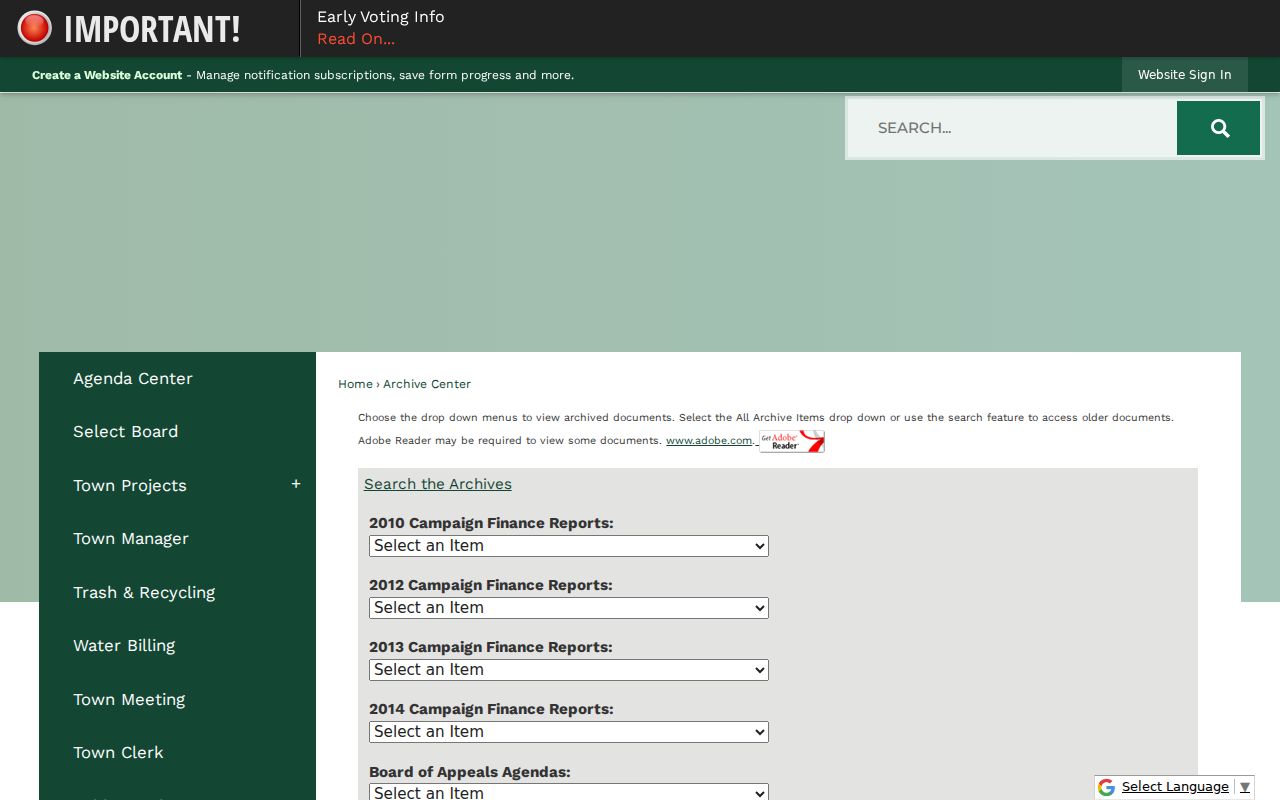Click Archive Center breadcrumb link
Image resolution: width=1280 pixels, height=800 pixels.
click(x=427, y=384)
